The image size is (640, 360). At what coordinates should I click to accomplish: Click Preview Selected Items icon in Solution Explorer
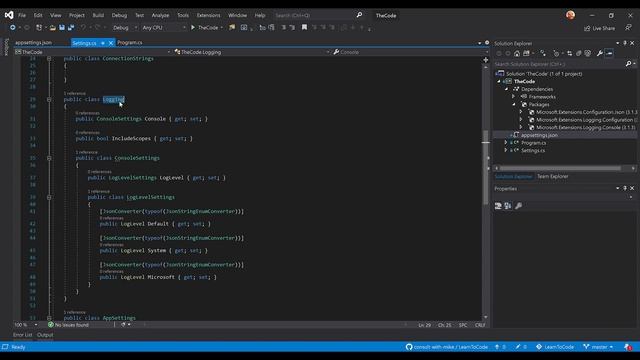609,53
